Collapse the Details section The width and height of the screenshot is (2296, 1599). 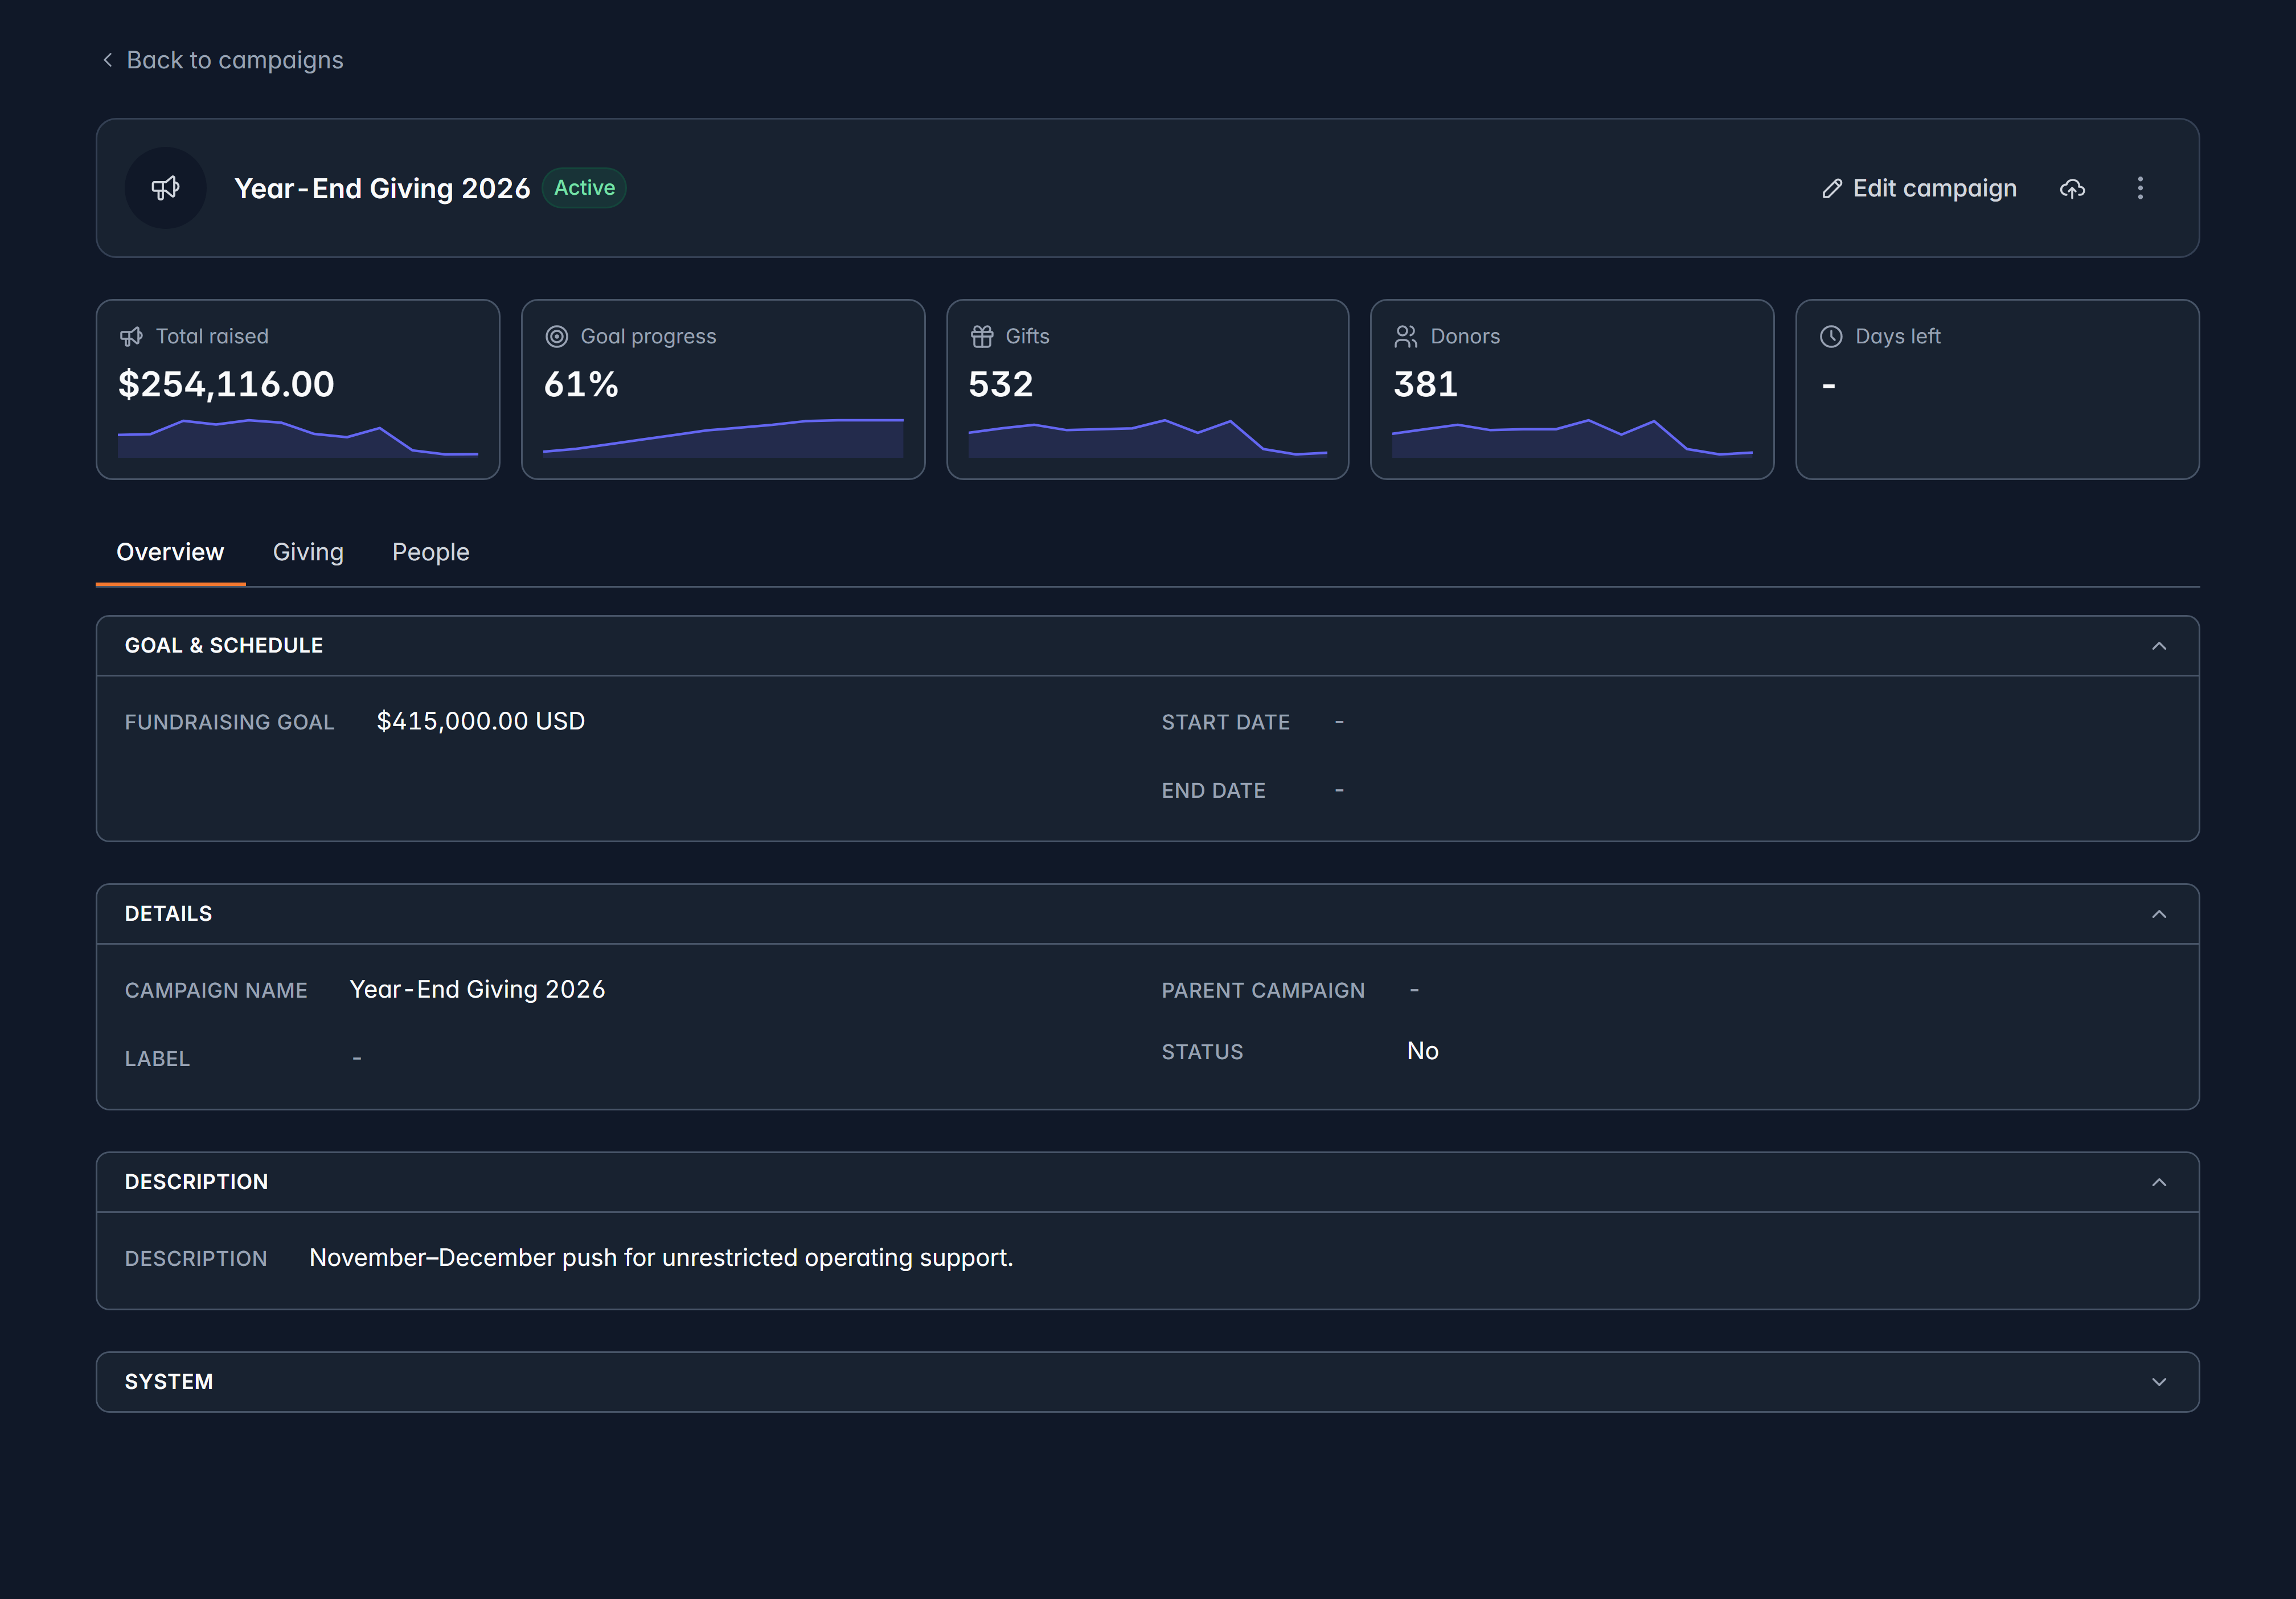(2159, 914)
